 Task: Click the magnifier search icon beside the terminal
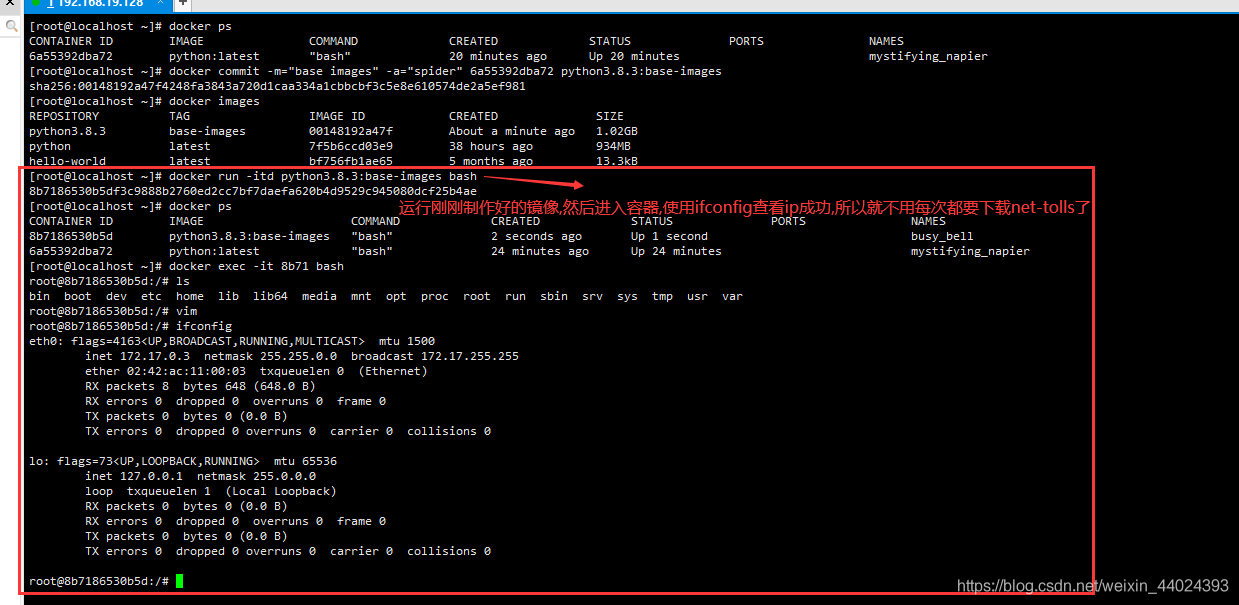11,27
